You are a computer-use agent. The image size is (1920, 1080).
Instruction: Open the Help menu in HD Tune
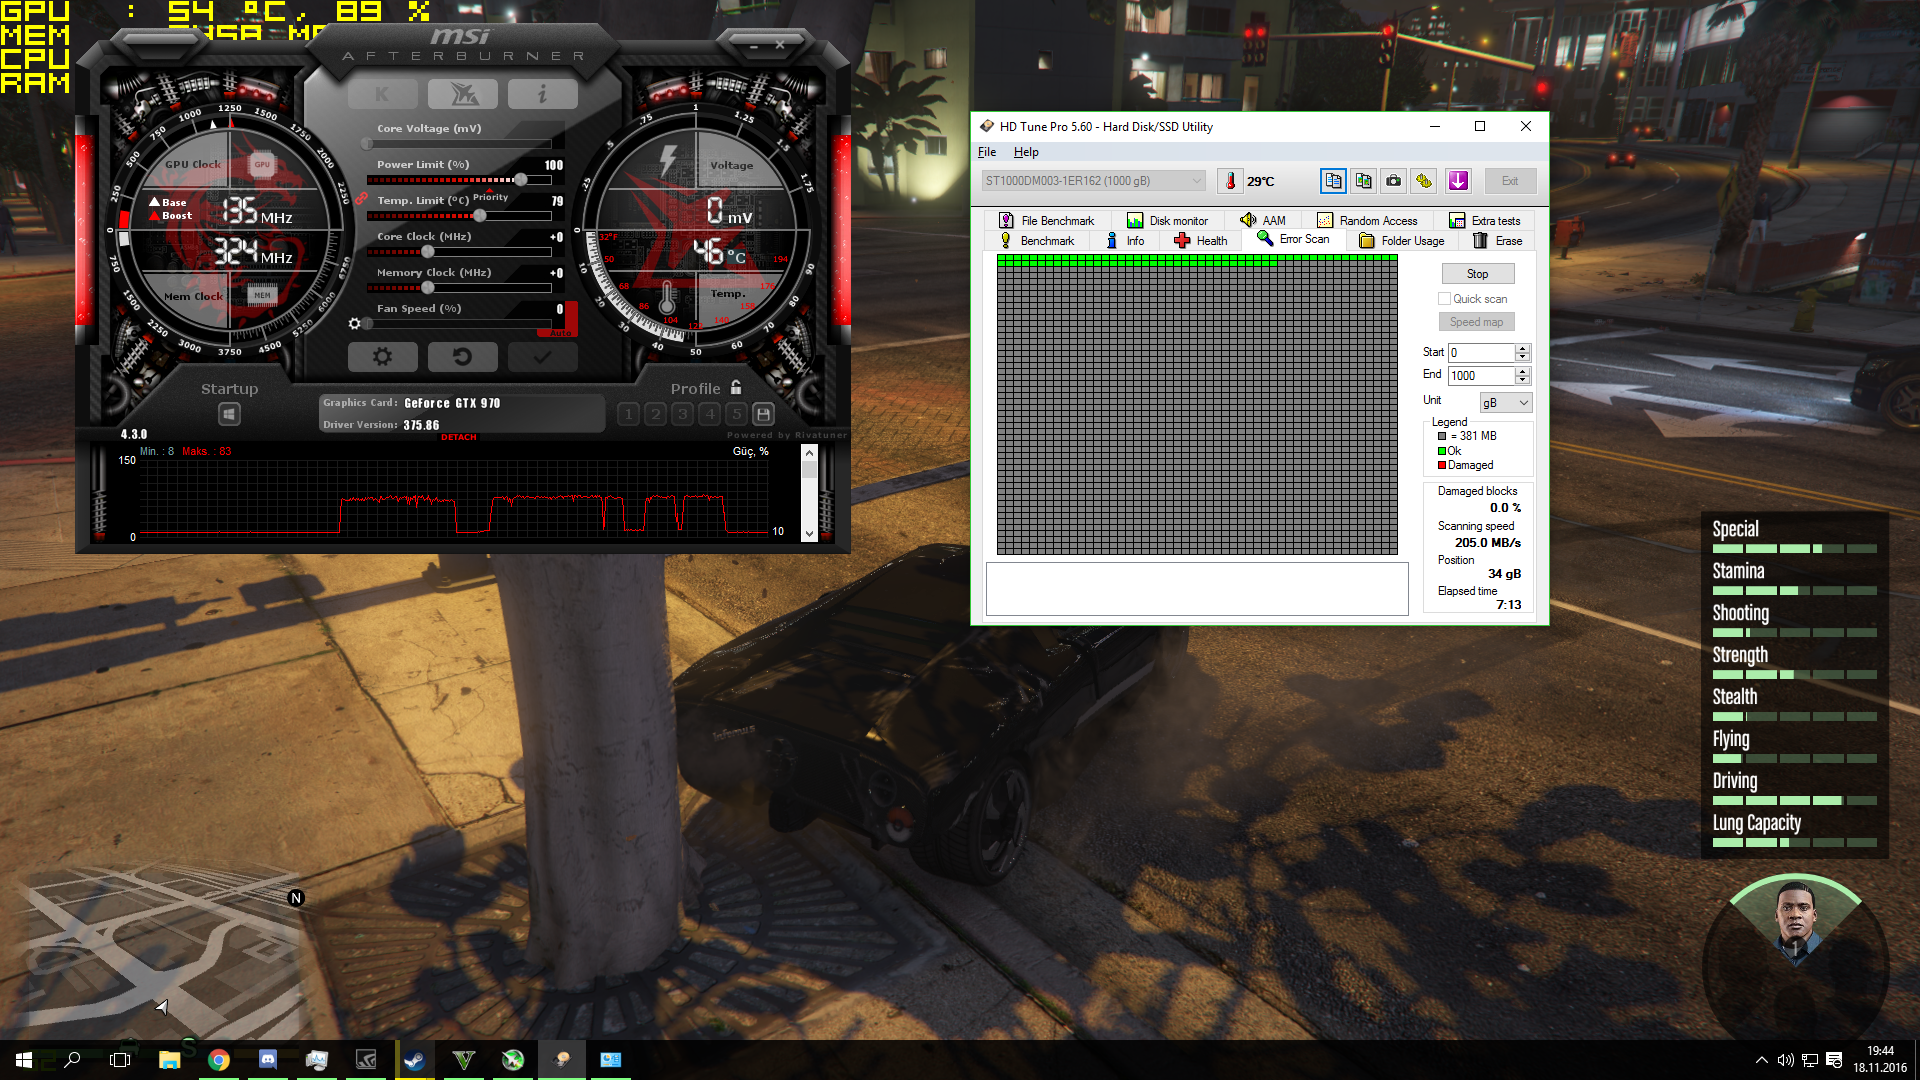click(1026, 152)
